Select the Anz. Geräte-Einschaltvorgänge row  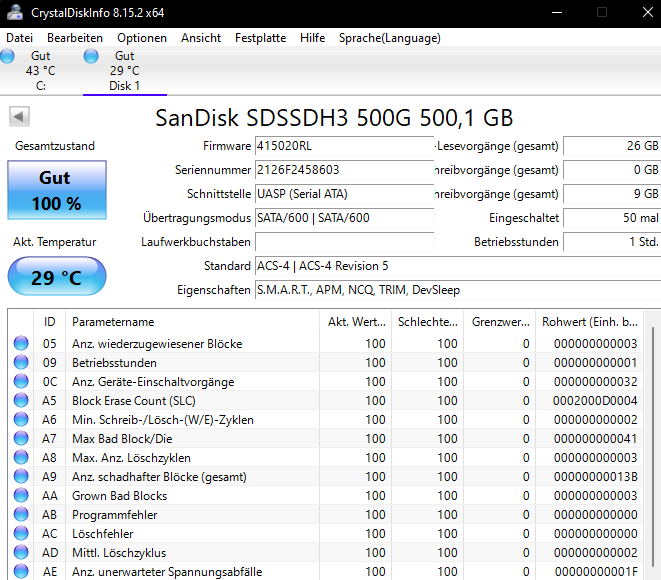point(326,381)
